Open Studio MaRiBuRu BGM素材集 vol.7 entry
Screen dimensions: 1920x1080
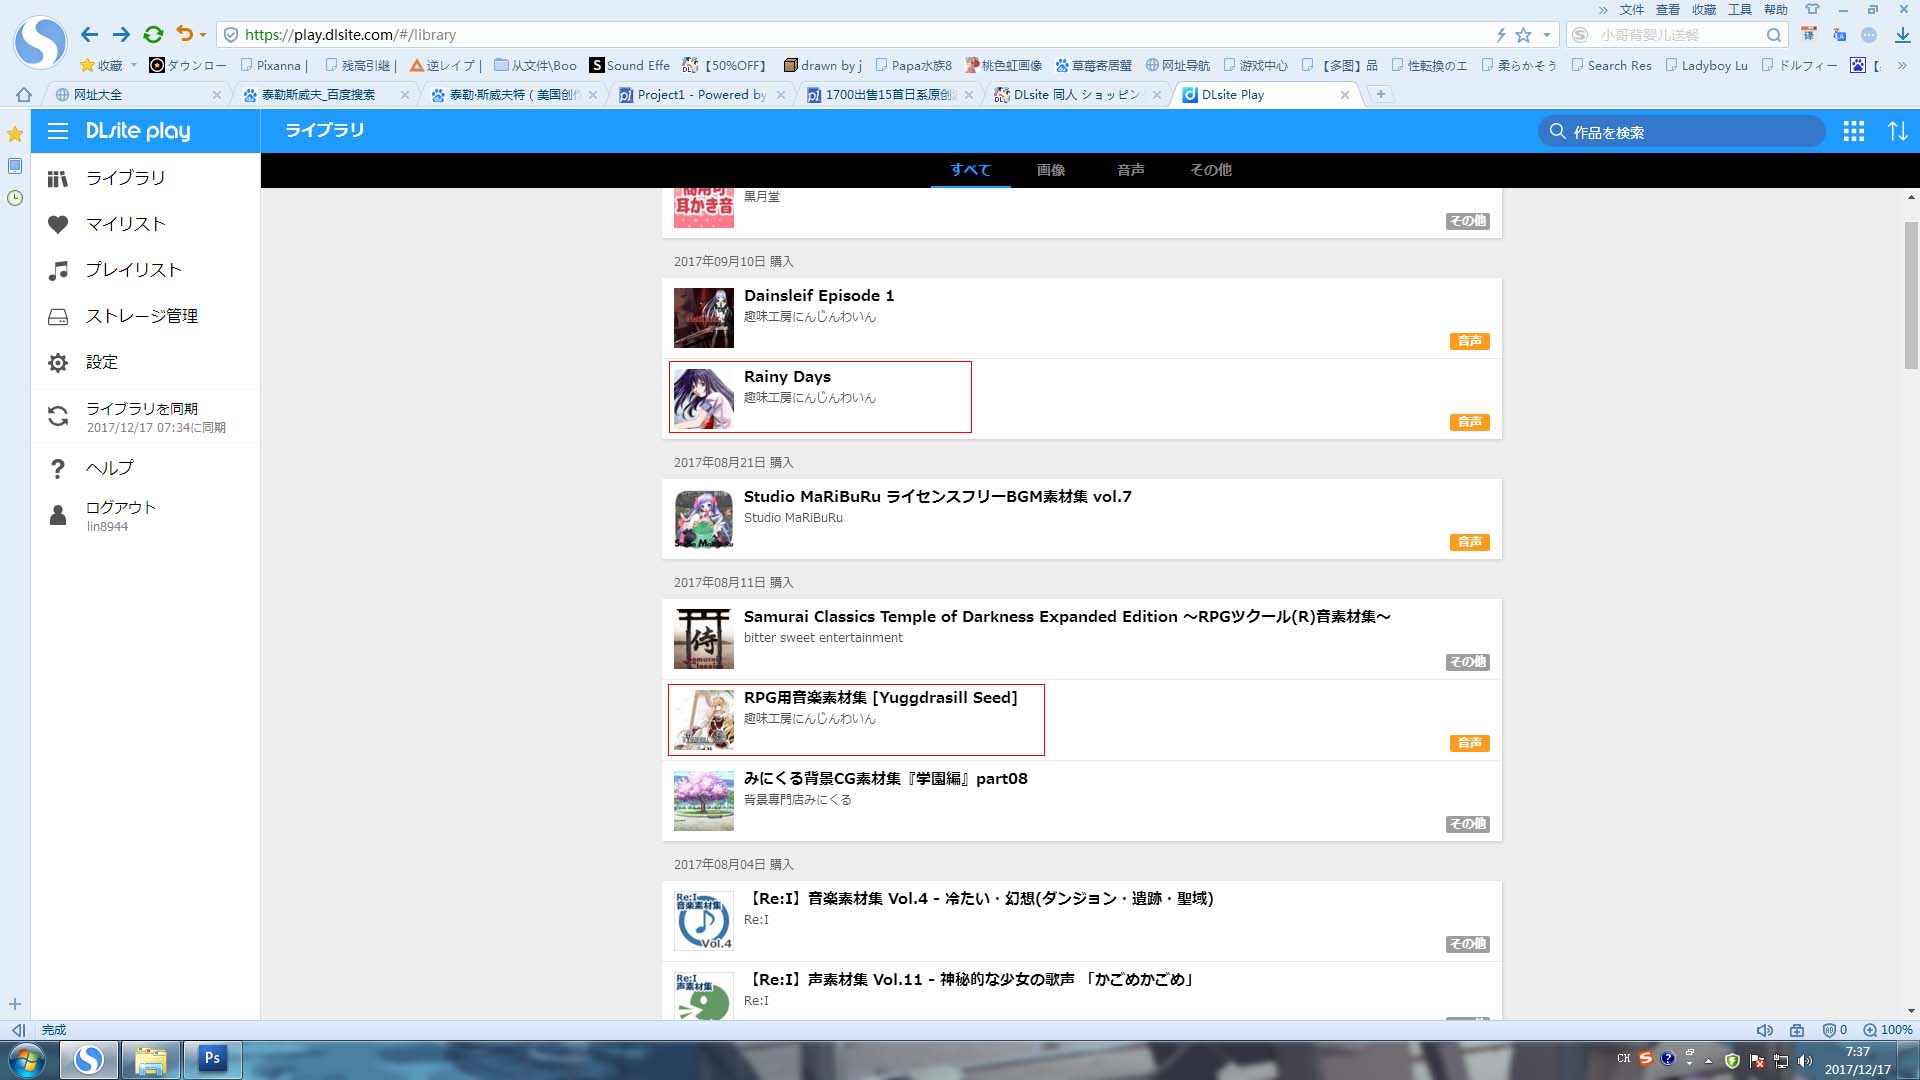1081,519
